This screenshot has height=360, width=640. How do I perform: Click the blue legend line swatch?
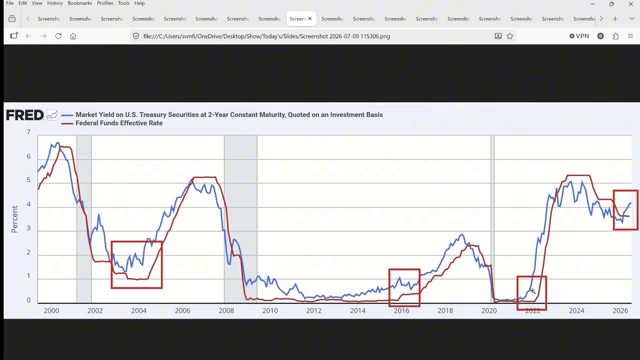click(x=67, y=115)
